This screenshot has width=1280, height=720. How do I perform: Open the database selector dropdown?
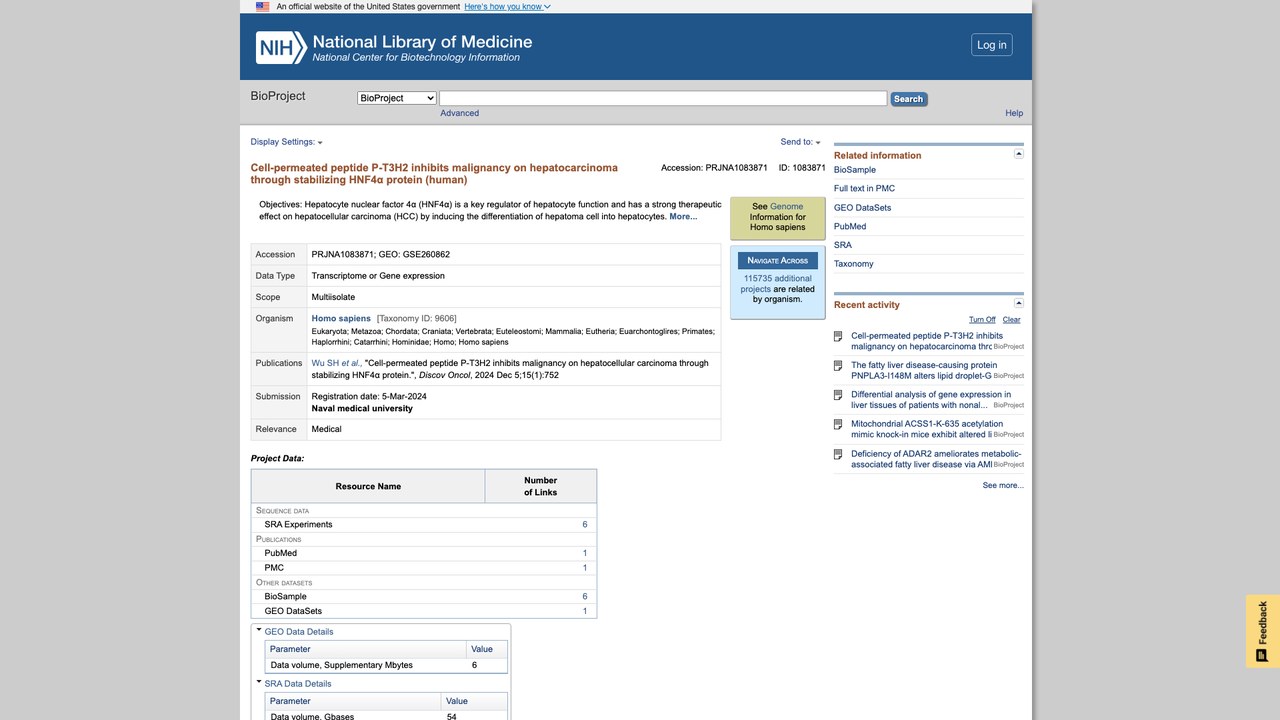(x=397, y=98)
